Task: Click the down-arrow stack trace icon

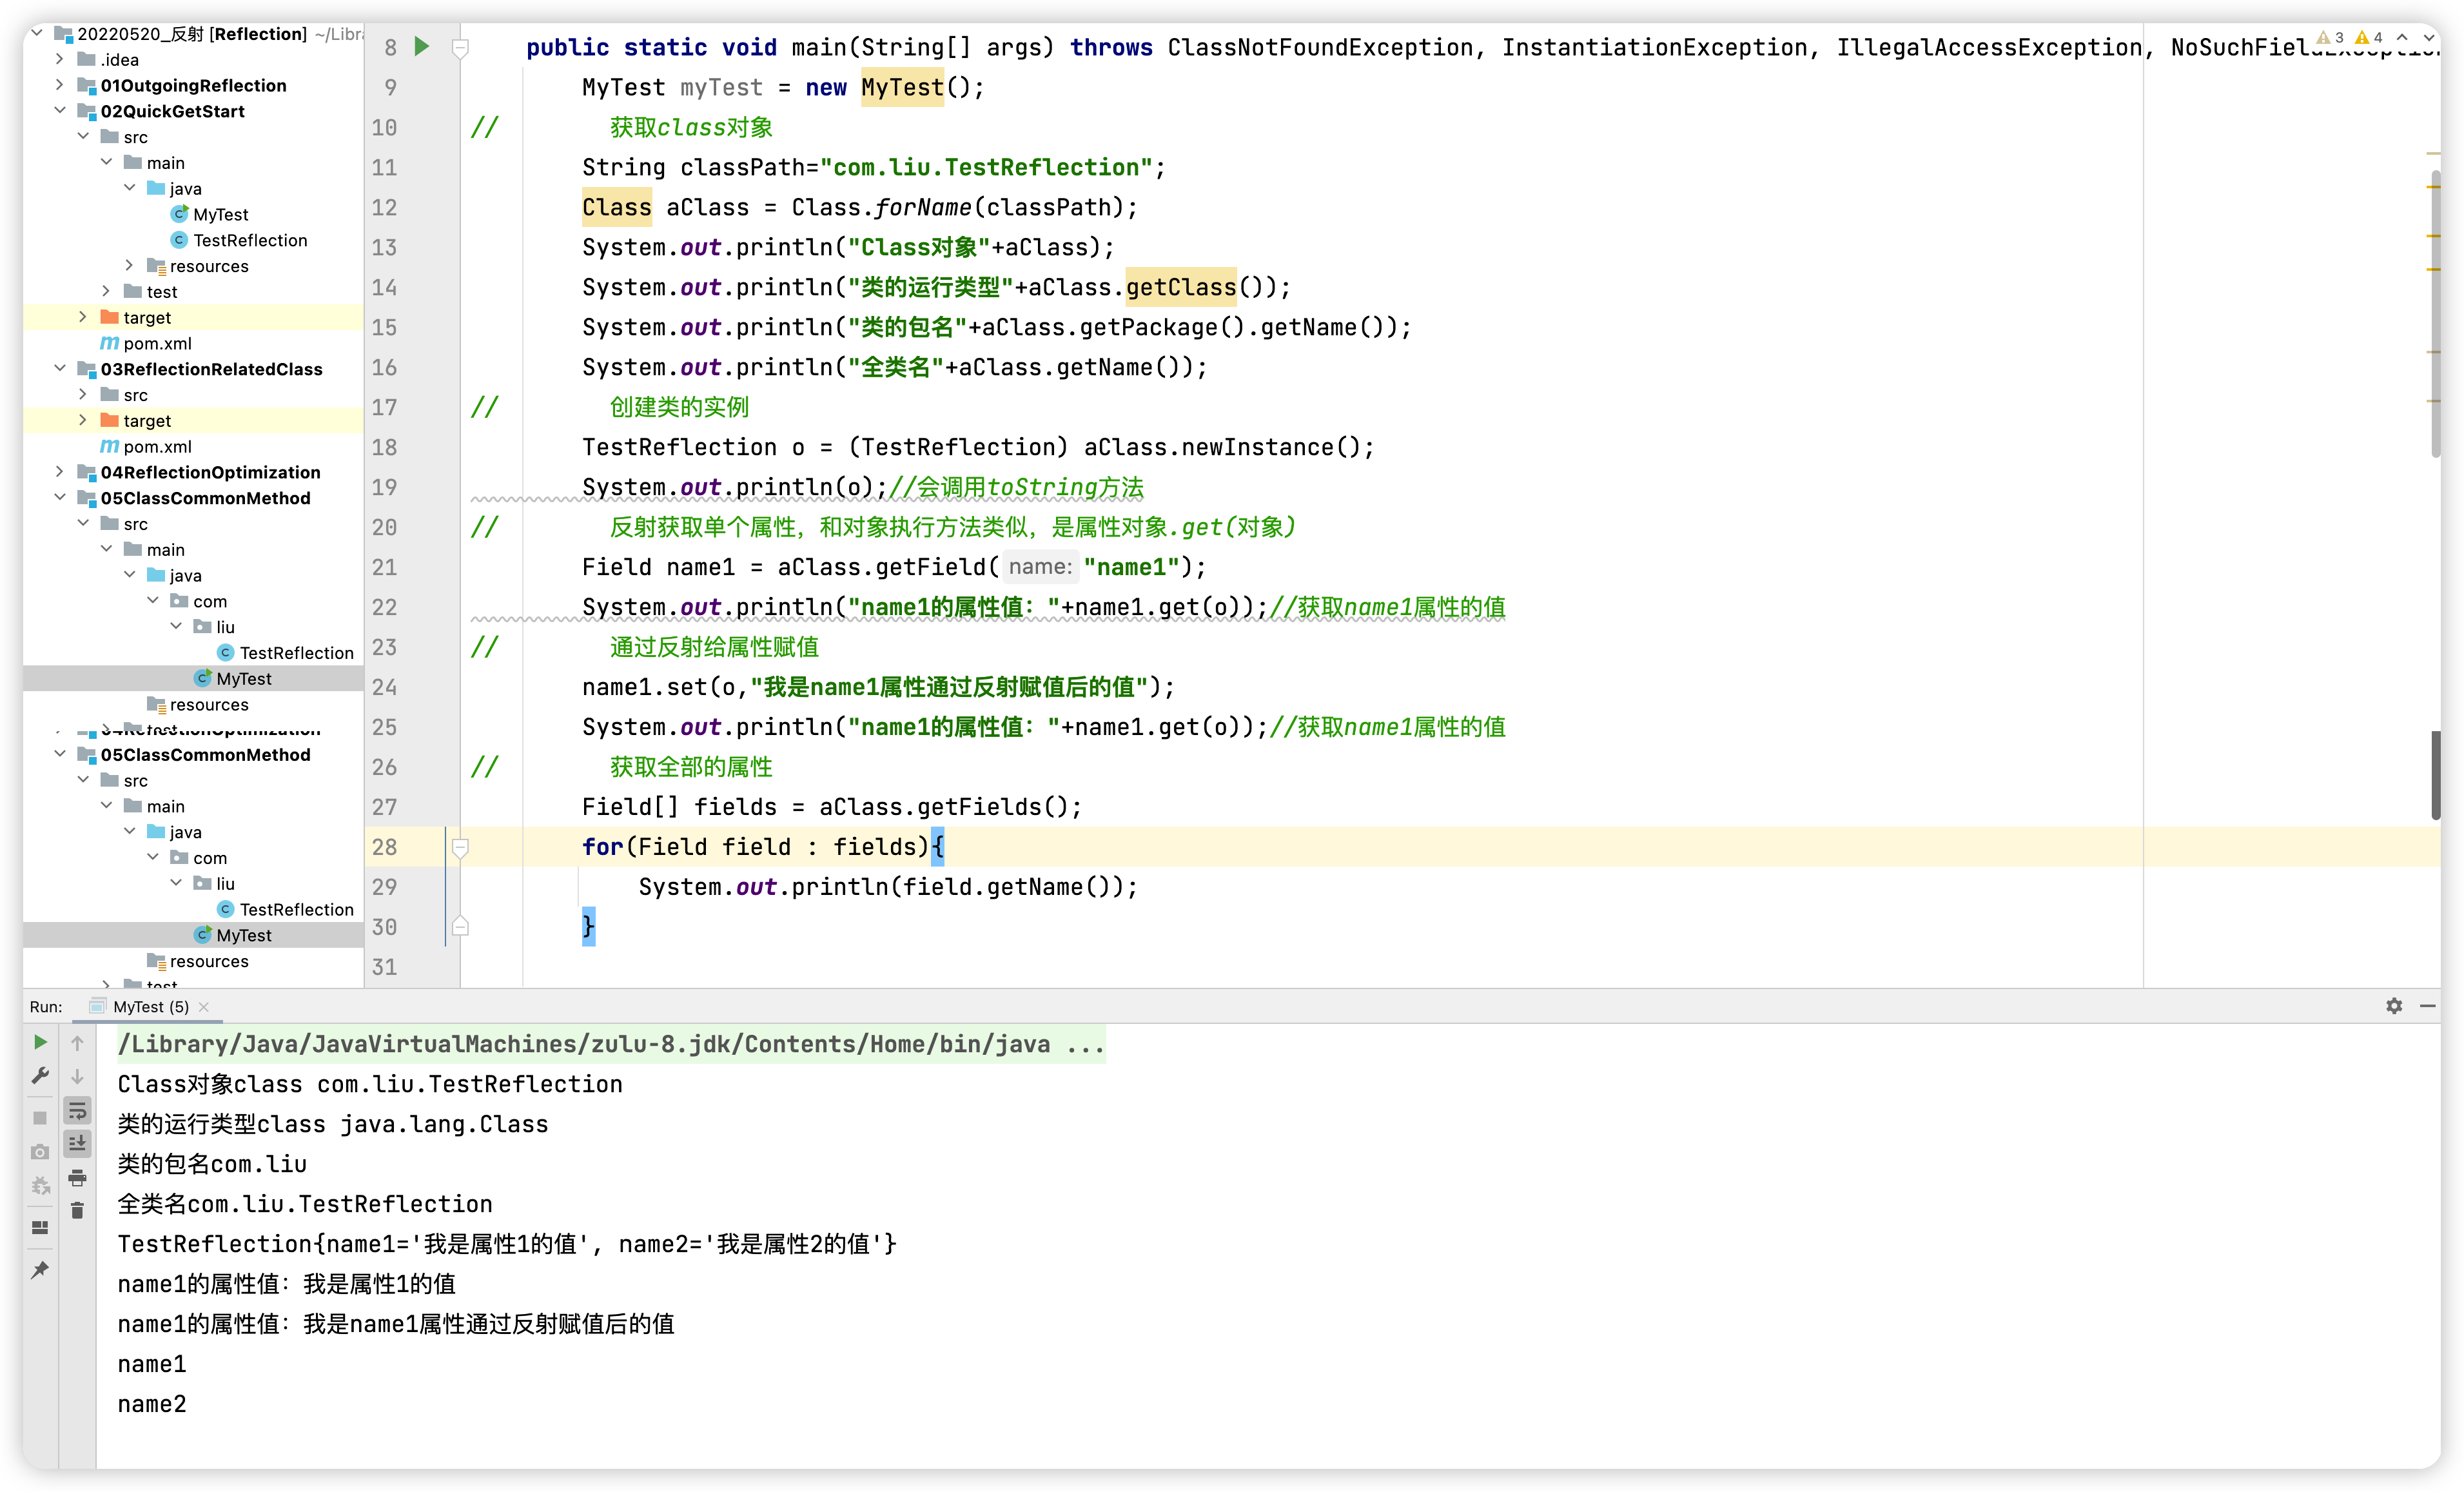Action: (77, 1077)
